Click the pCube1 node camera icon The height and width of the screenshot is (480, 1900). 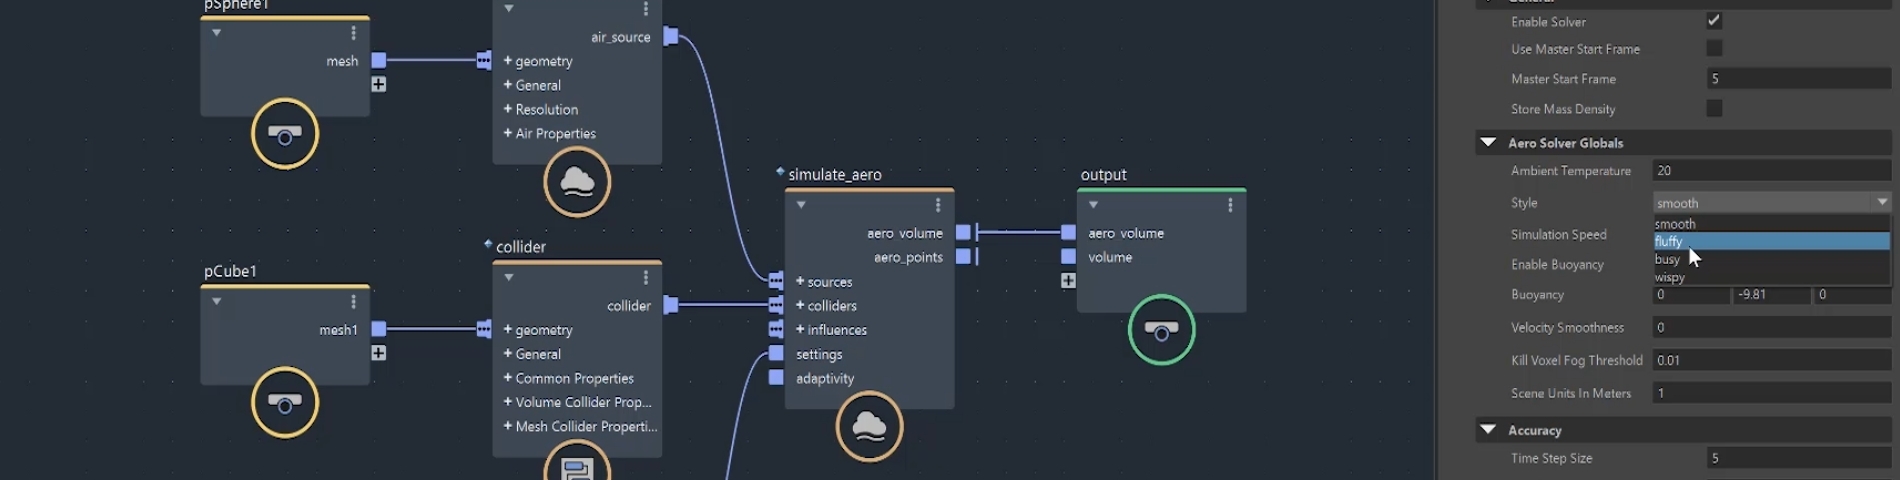(285, 403)
